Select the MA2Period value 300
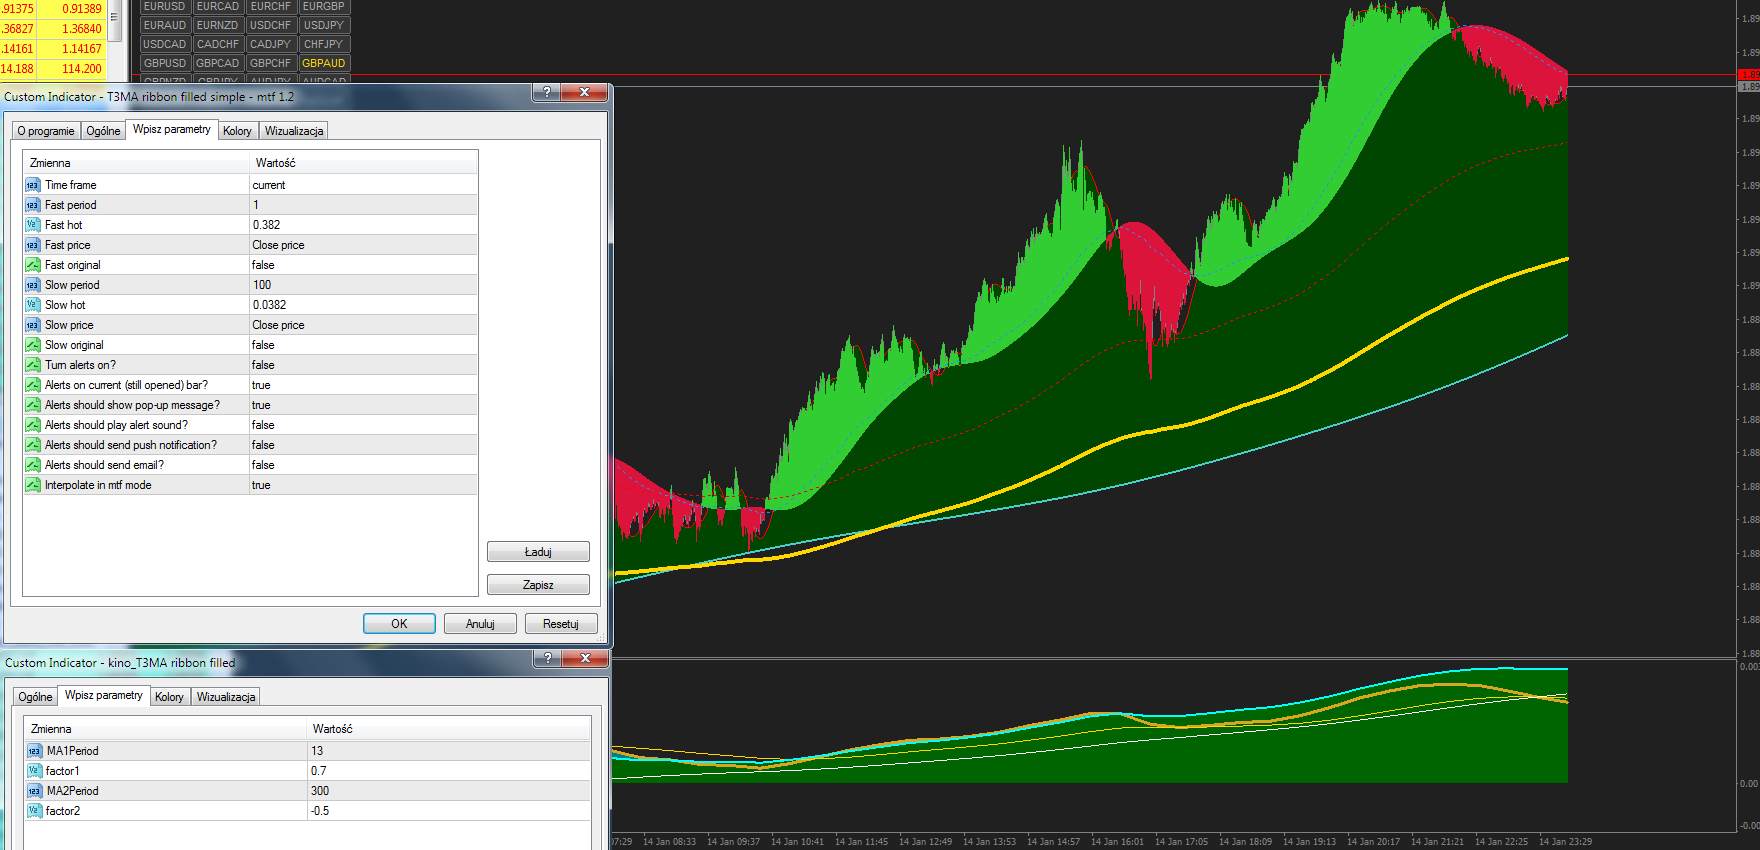The width and height of the screenshot is (1760, 850). pyautogui.click(x=320, y=791)
